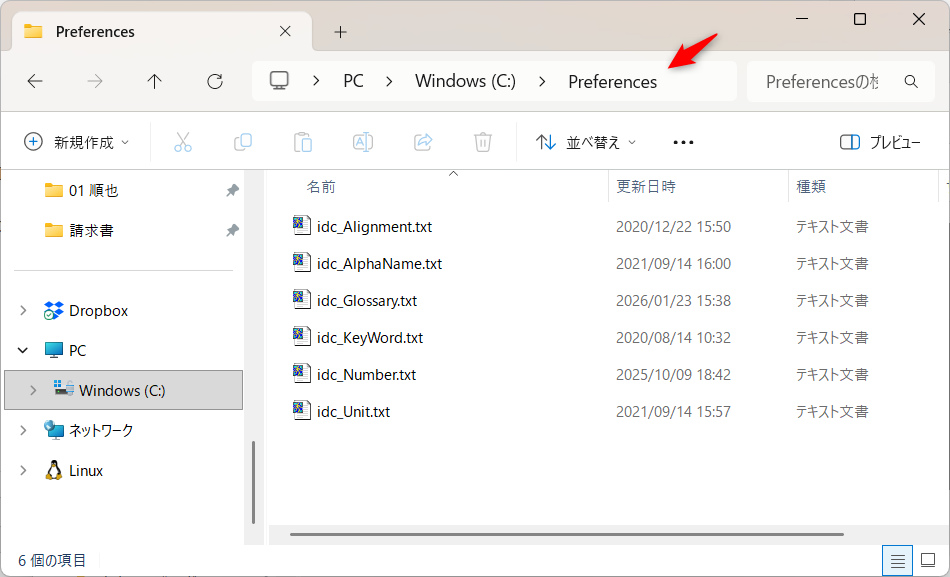Click the Delete trash can icon
This screenshot has height=577, width=950.
[x=483, y=142]
